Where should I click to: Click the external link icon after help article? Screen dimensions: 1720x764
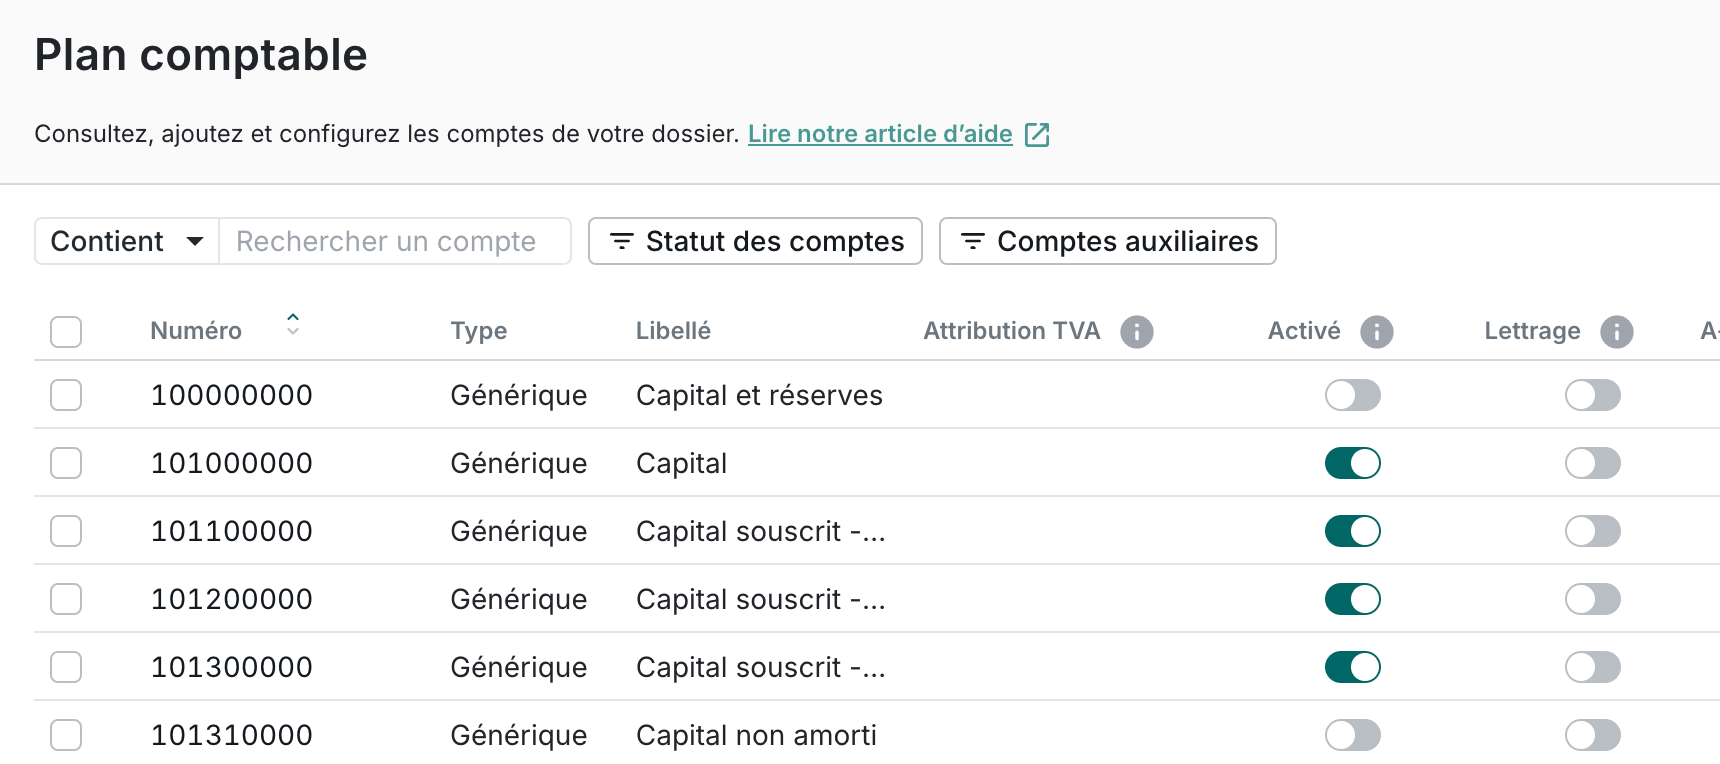click(x=1037, y=134)
